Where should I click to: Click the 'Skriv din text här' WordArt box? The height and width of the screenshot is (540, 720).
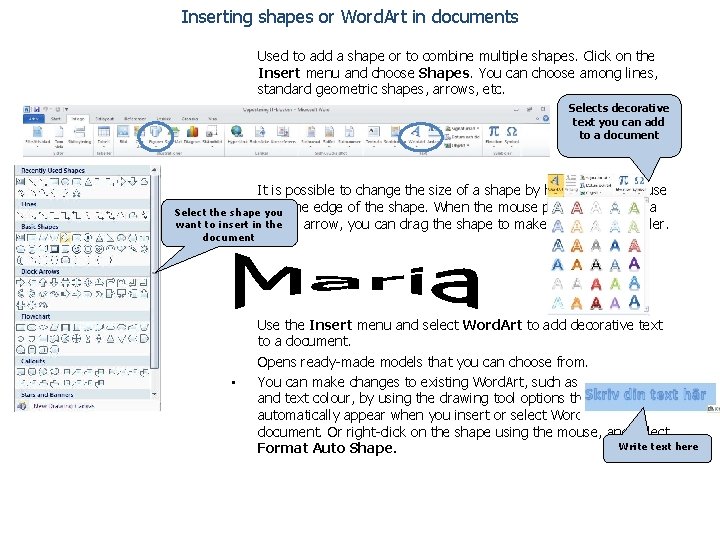tap(650, 396)
